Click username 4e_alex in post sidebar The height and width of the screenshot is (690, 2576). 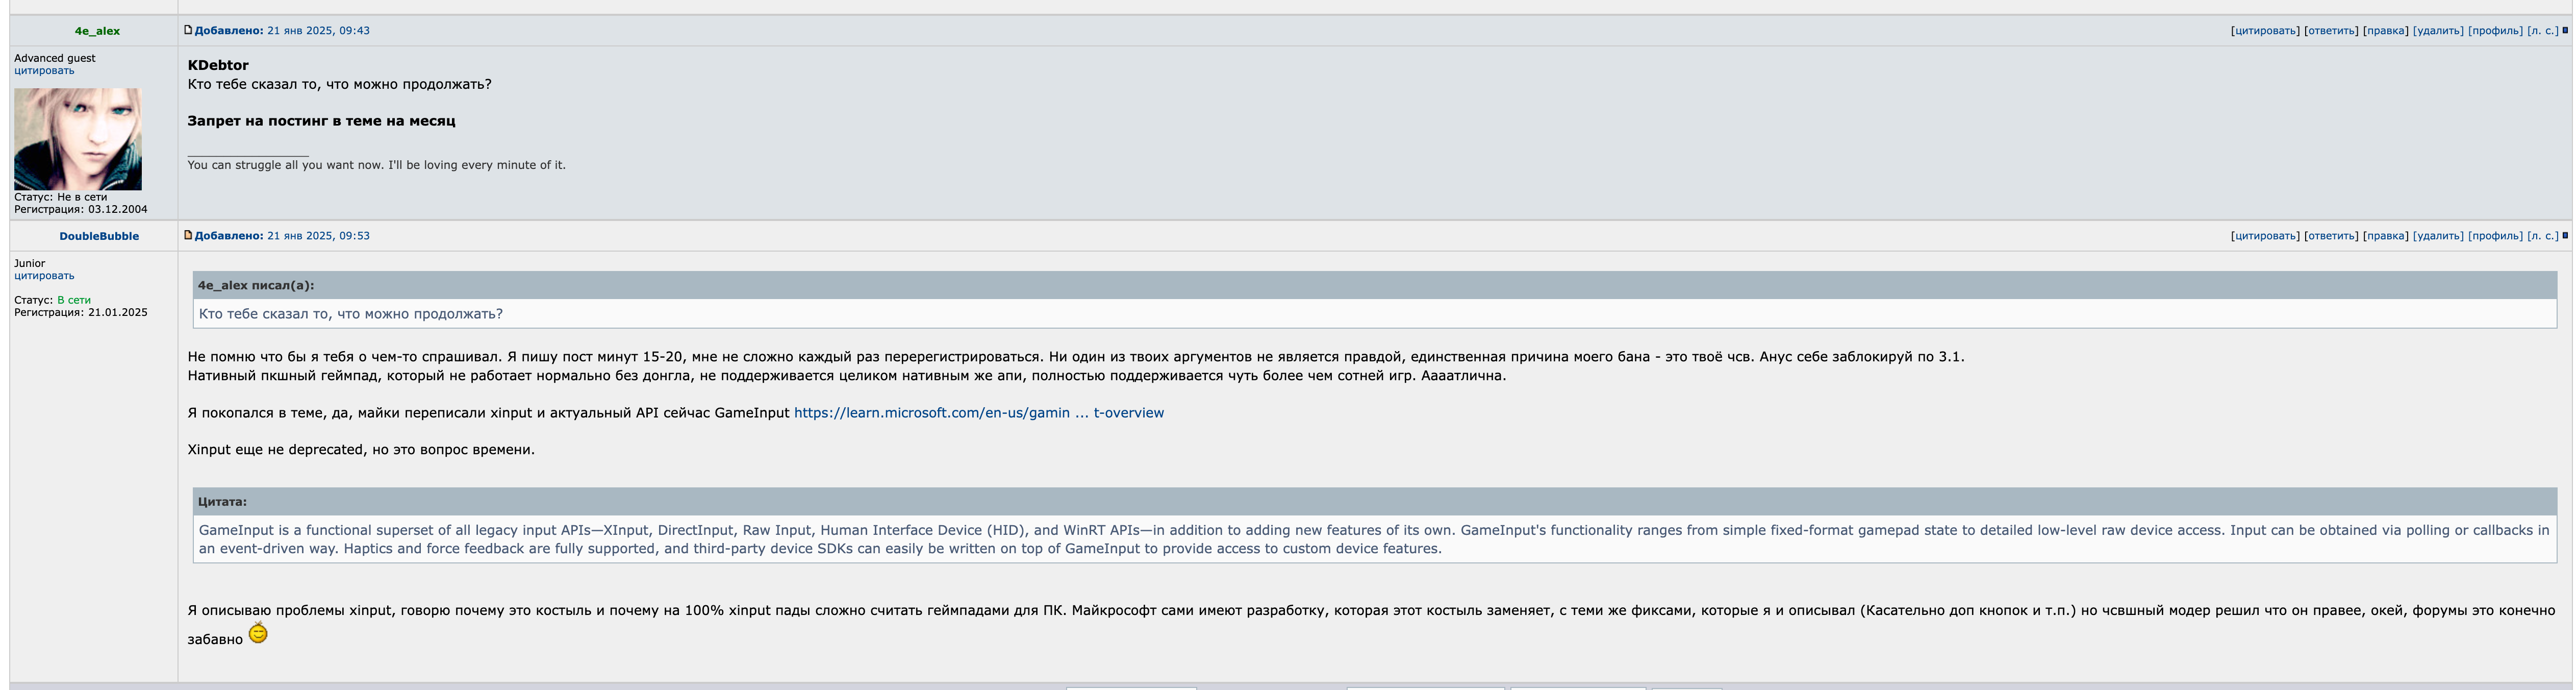(x=97, y=31)
